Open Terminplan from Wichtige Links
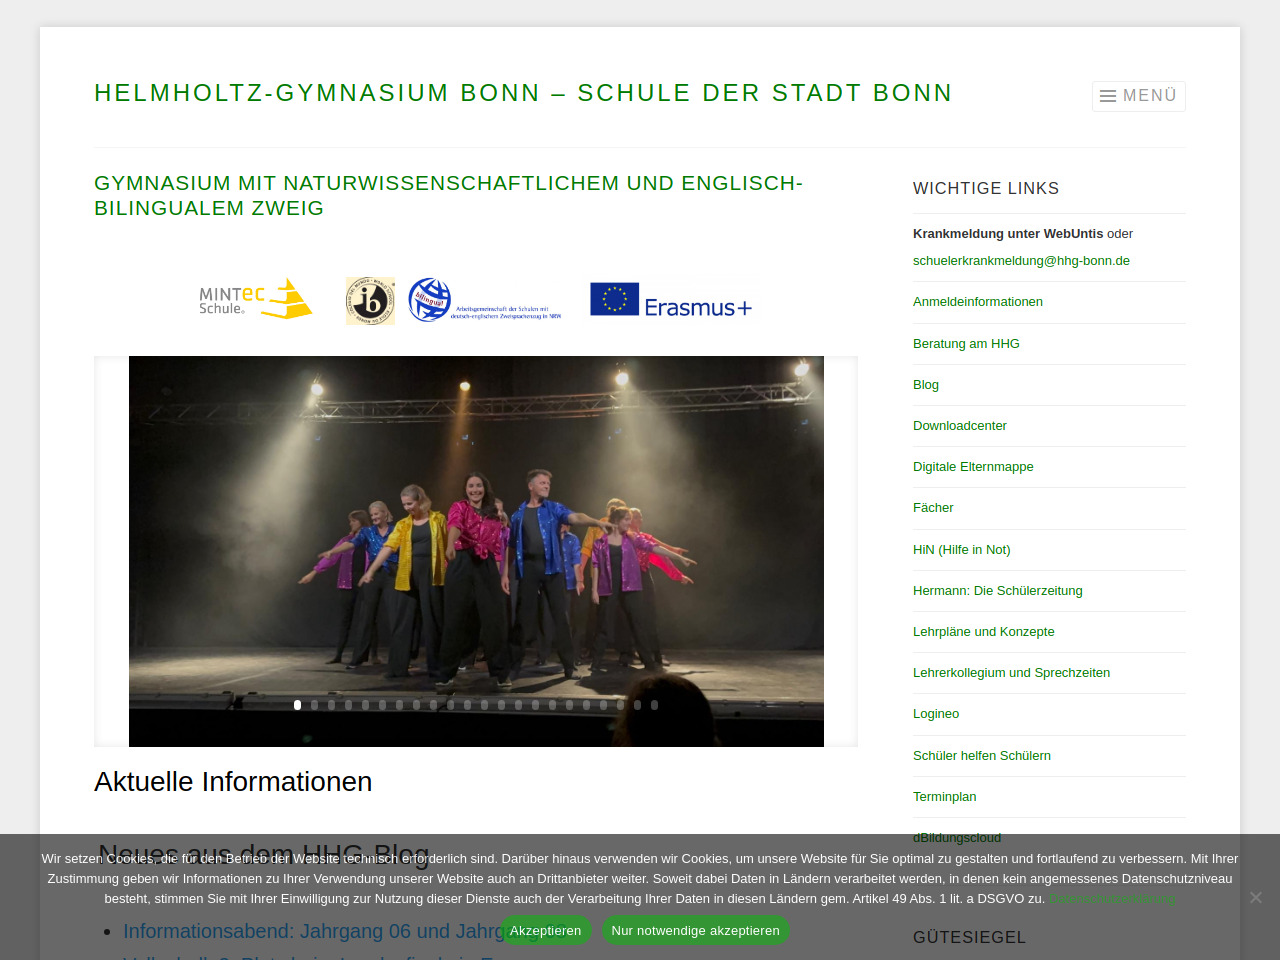 (x=944, y=797)
